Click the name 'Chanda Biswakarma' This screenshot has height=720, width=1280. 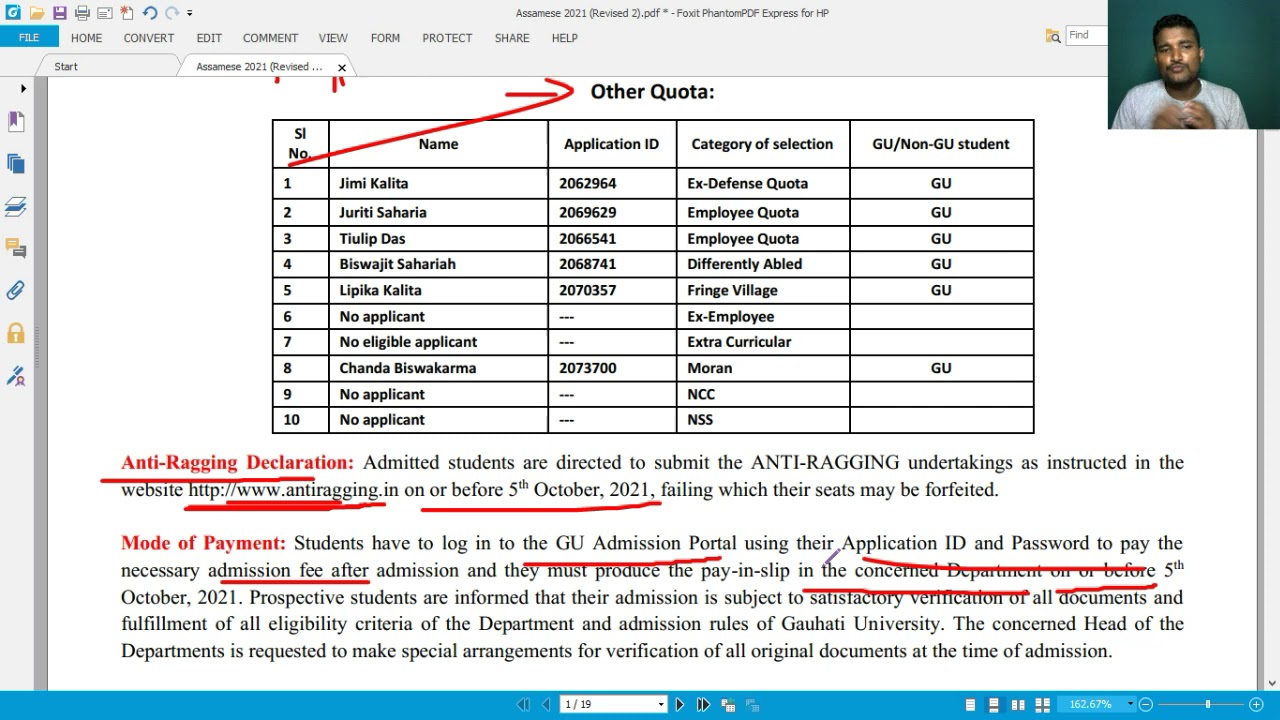(407, 368)
